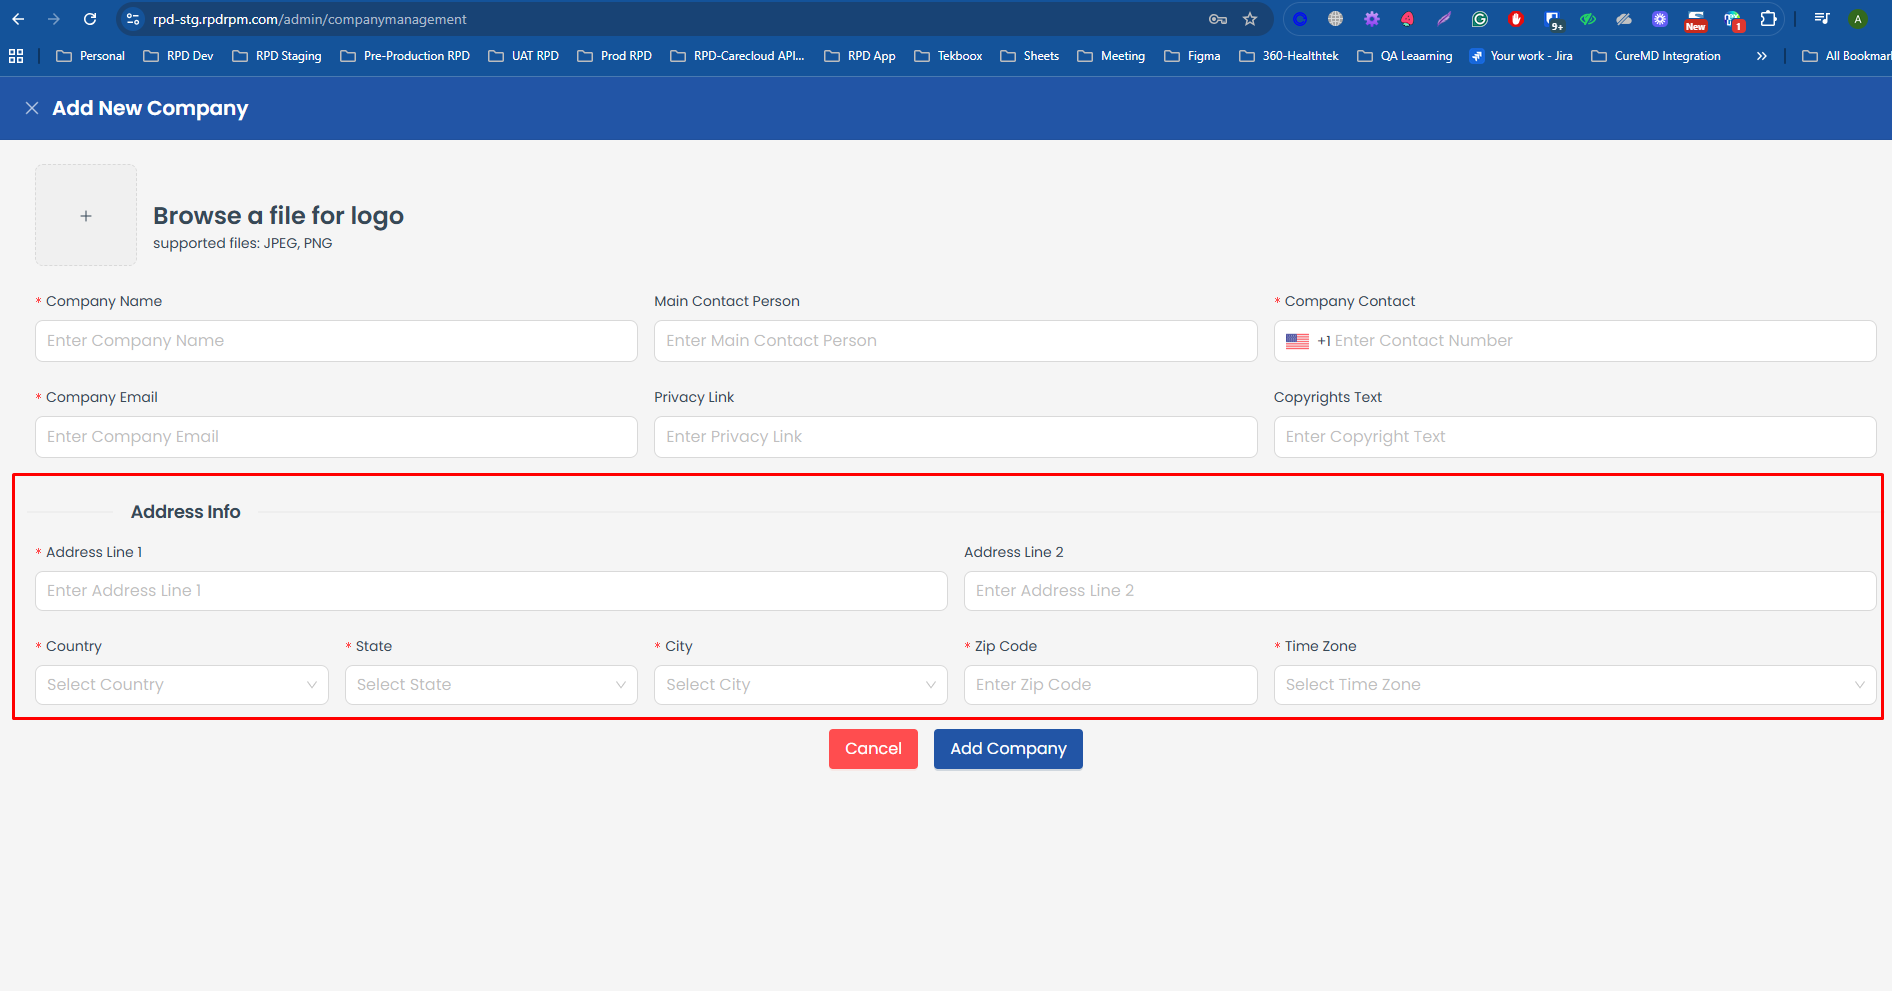Click the red Cancel button
The width and height of the screenshot is (1892, 991).
coord(873,749)
